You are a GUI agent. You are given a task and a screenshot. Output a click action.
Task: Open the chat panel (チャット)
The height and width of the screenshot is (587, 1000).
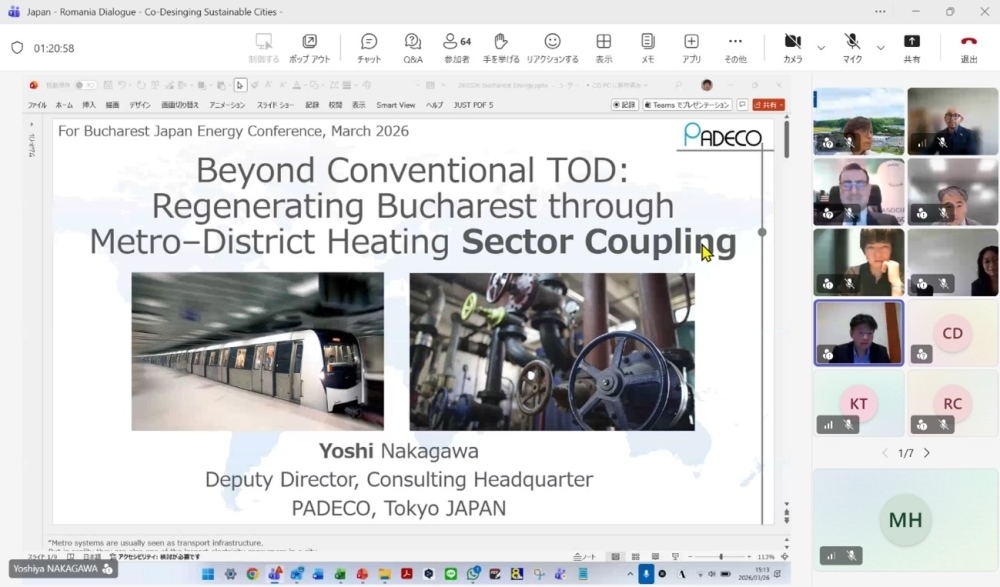pyautogui.click(x=368, y=47)
